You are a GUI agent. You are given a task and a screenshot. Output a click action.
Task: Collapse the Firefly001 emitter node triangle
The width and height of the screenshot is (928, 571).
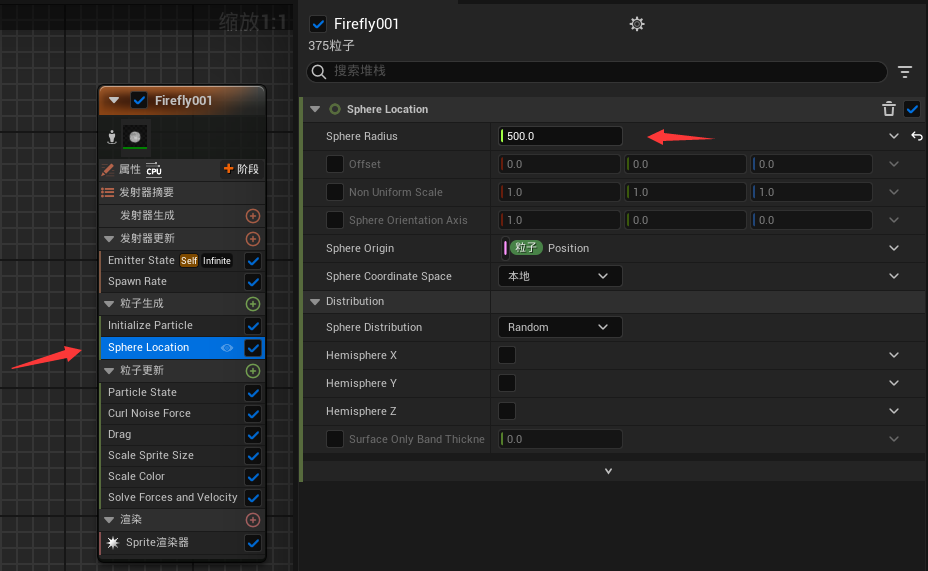(114, 101)
